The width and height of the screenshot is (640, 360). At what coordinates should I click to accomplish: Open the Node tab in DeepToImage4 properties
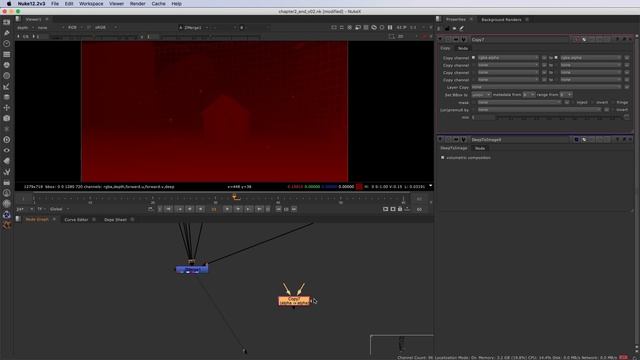coord(480,148)
